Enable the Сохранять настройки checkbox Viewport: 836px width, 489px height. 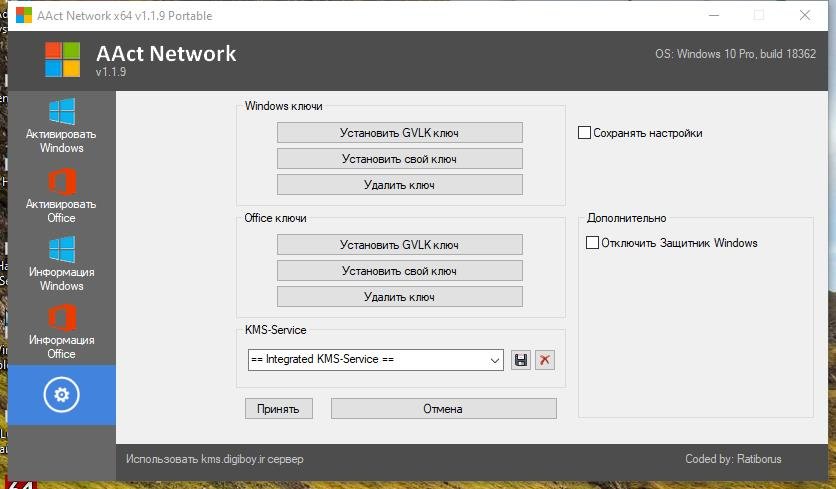tap(585, 133)
